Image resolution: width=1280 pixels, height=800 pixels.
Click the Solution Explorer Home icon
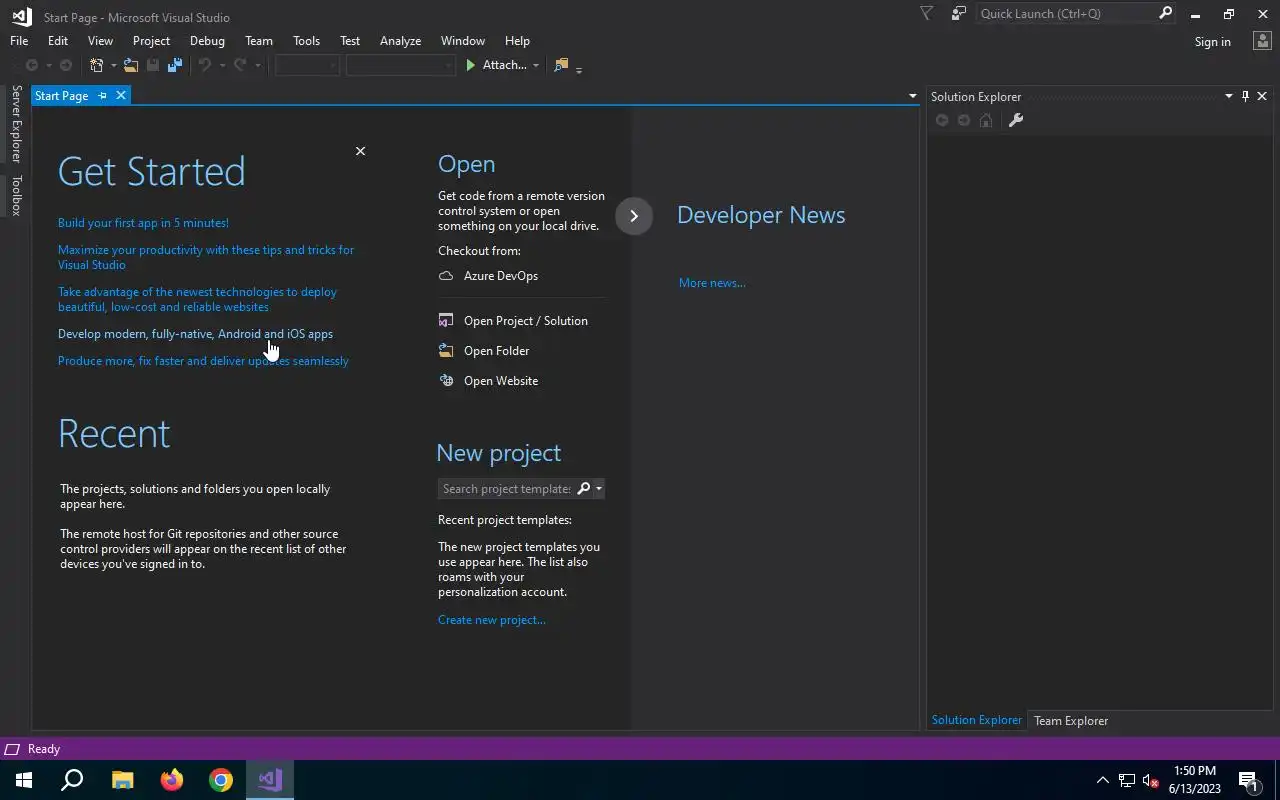(x=986, y=120)
